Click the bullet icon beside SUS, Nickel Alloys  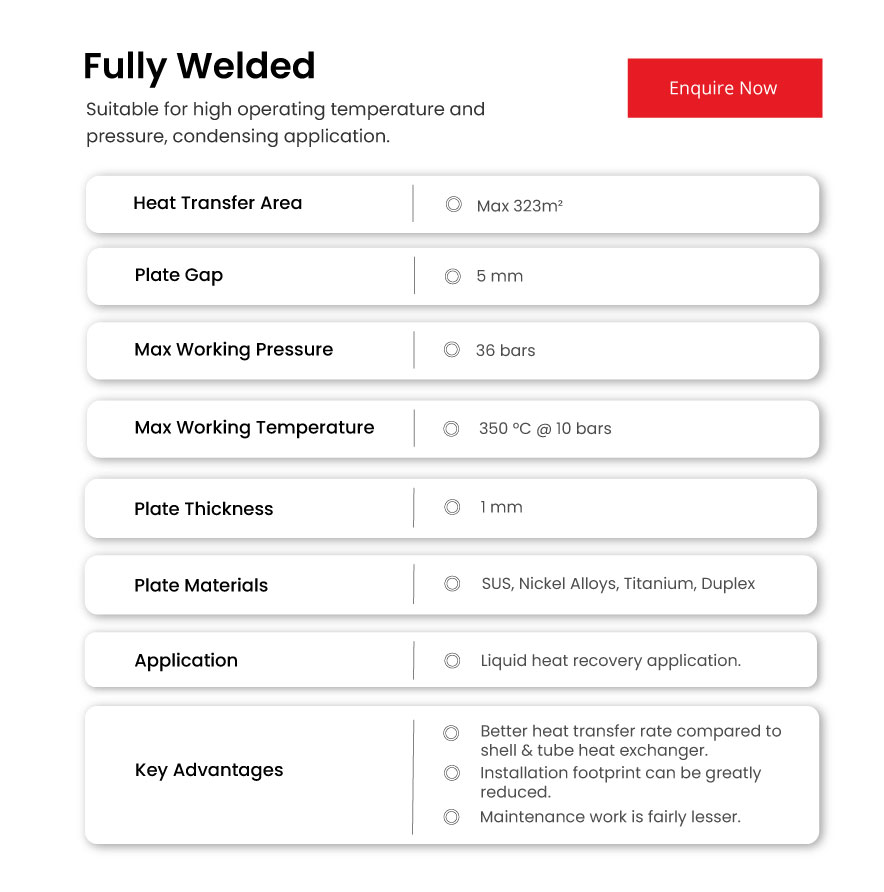pos(452,583)
